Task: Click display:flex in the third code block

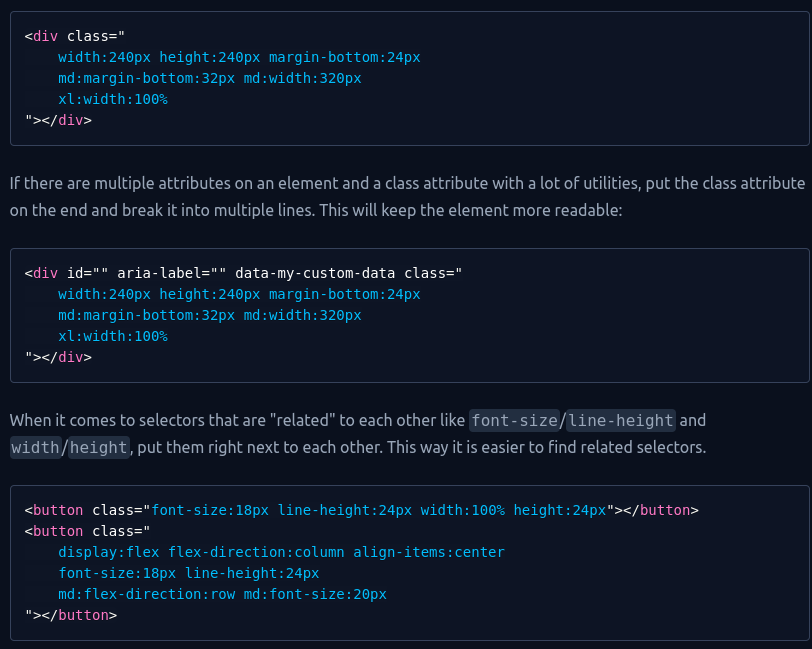Action: click(x=109, y=552)
